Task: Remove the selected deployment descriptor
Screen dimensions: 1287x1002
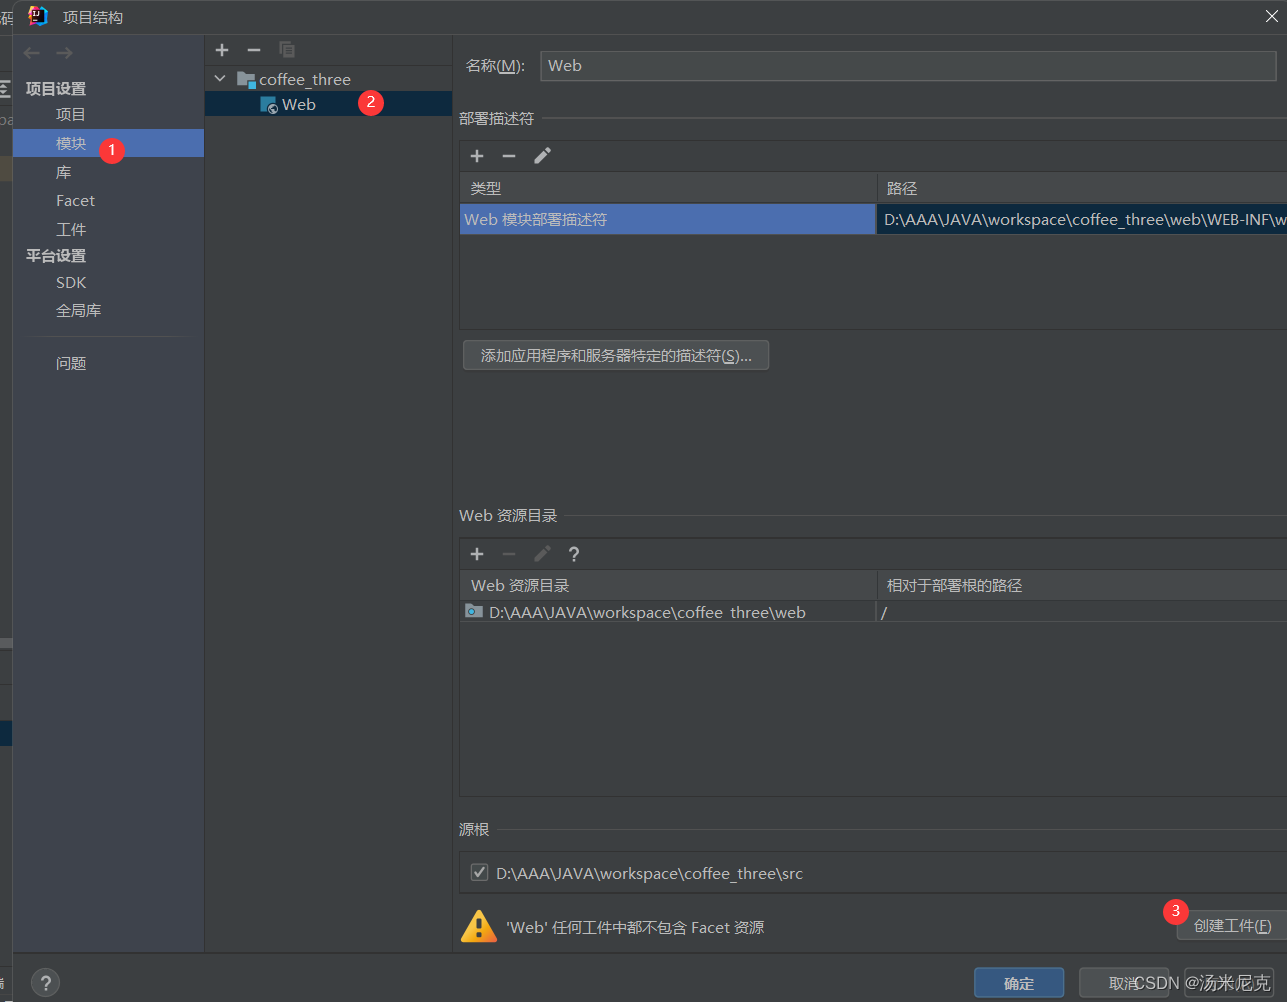Action: (509, 156)
